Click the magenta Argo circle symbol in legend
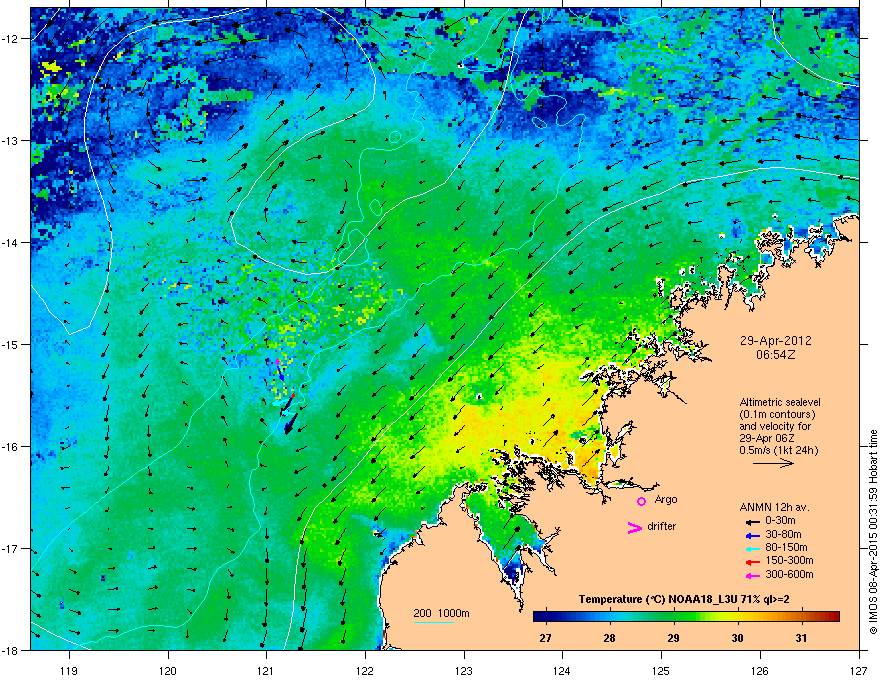 coord(641,501)
